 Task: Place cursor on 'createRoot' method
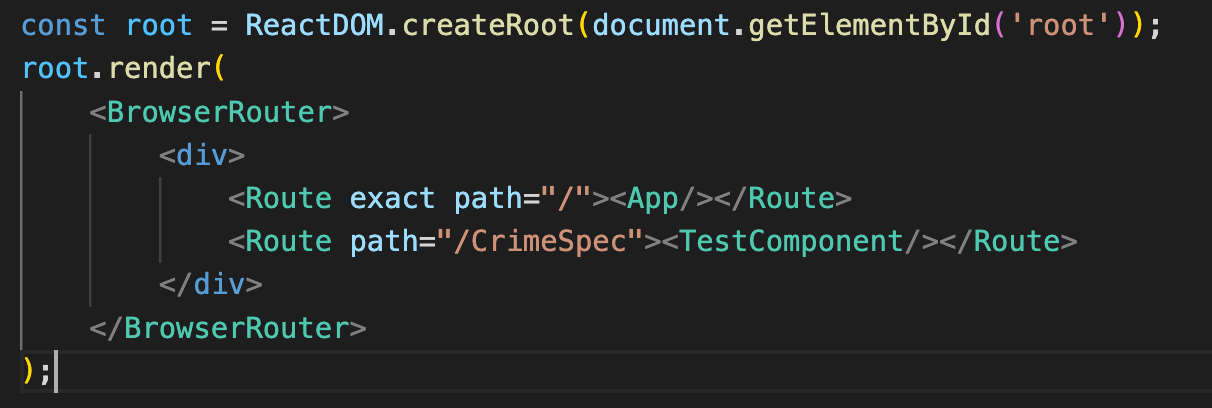490,25
